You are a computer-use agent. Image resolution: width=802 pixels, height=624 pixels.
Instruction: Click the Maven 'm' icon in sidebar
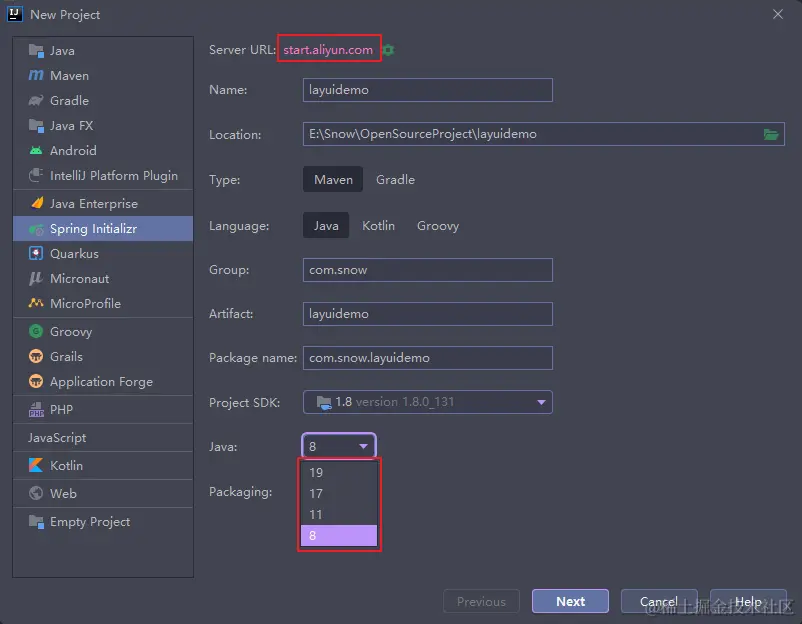click(x=36, y=75)
